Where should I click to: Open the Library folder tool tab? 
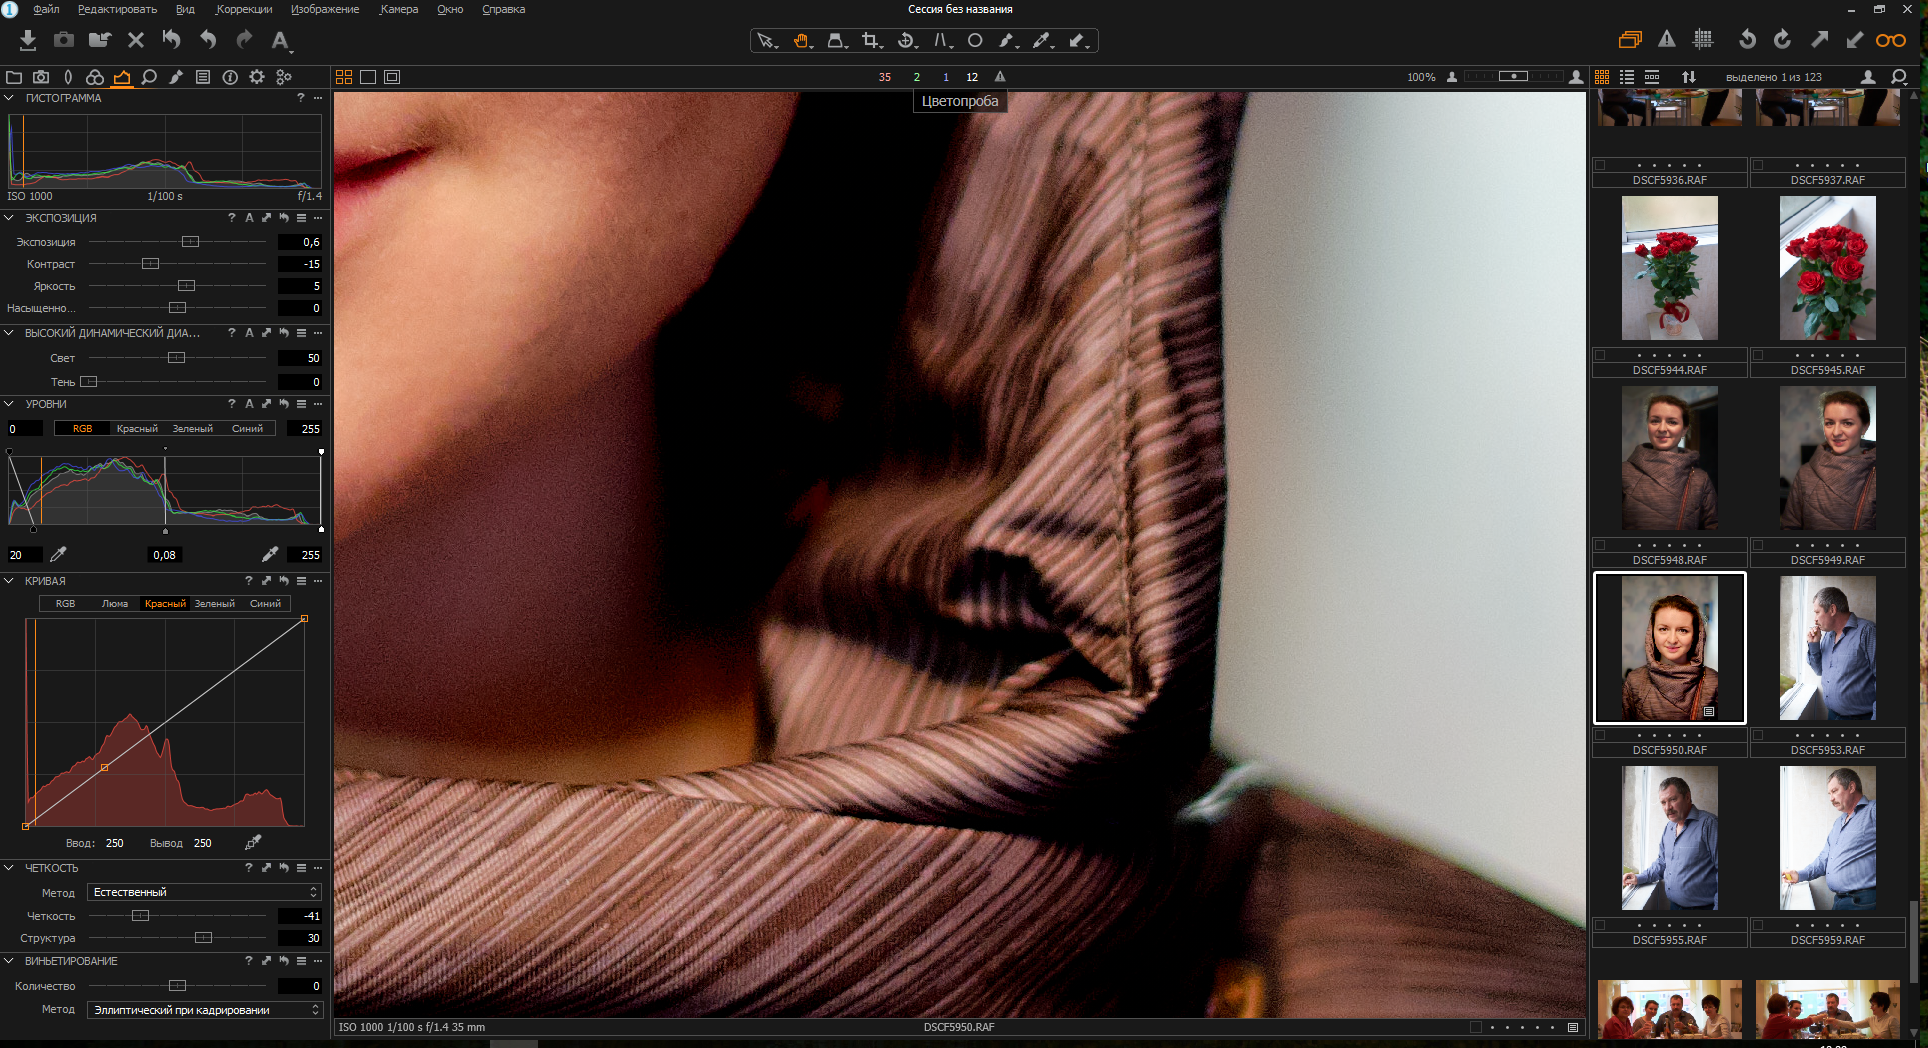(14, 77)
